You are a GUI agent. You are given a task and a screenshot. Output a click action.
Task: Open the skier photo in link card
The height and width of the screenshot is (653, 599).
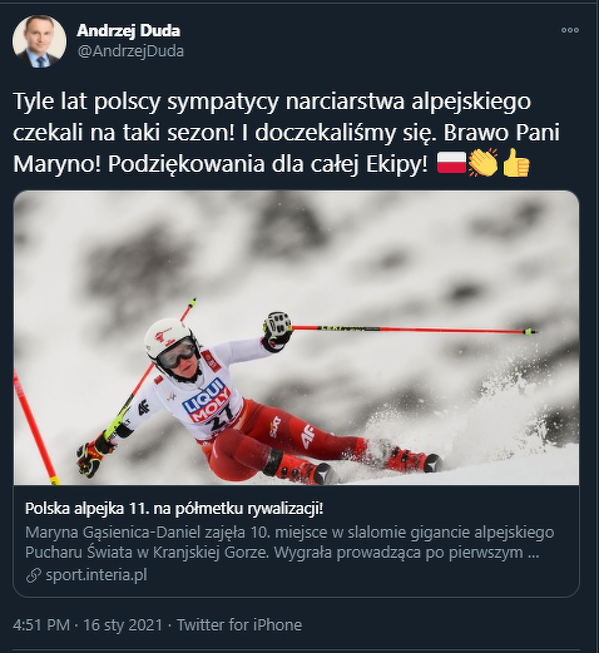[x=296, y=338]
